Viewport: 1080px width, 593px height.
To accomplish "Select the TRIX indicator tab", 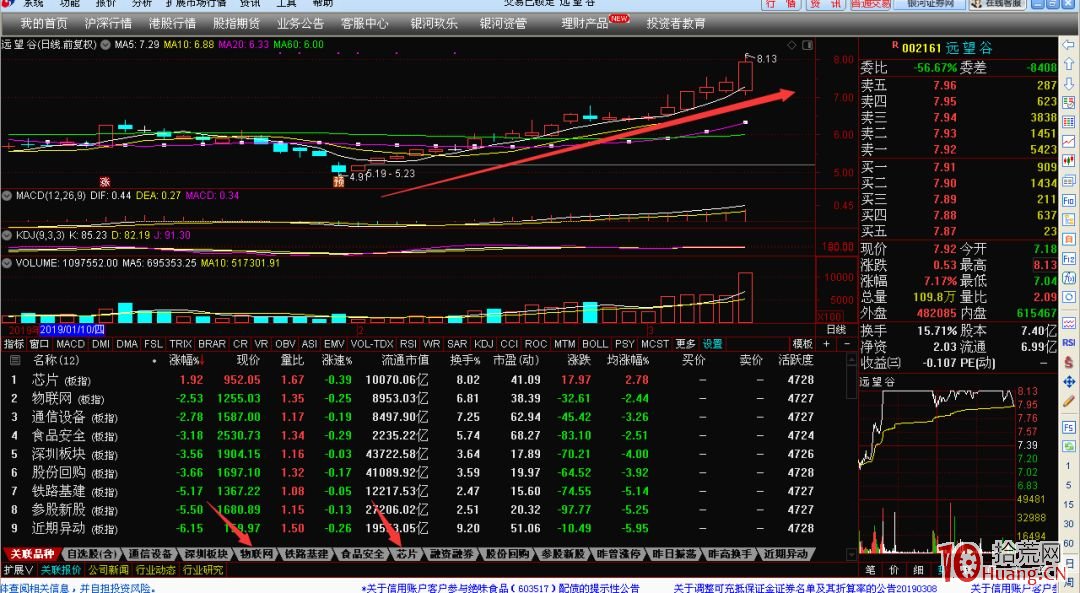I will 180,344.
